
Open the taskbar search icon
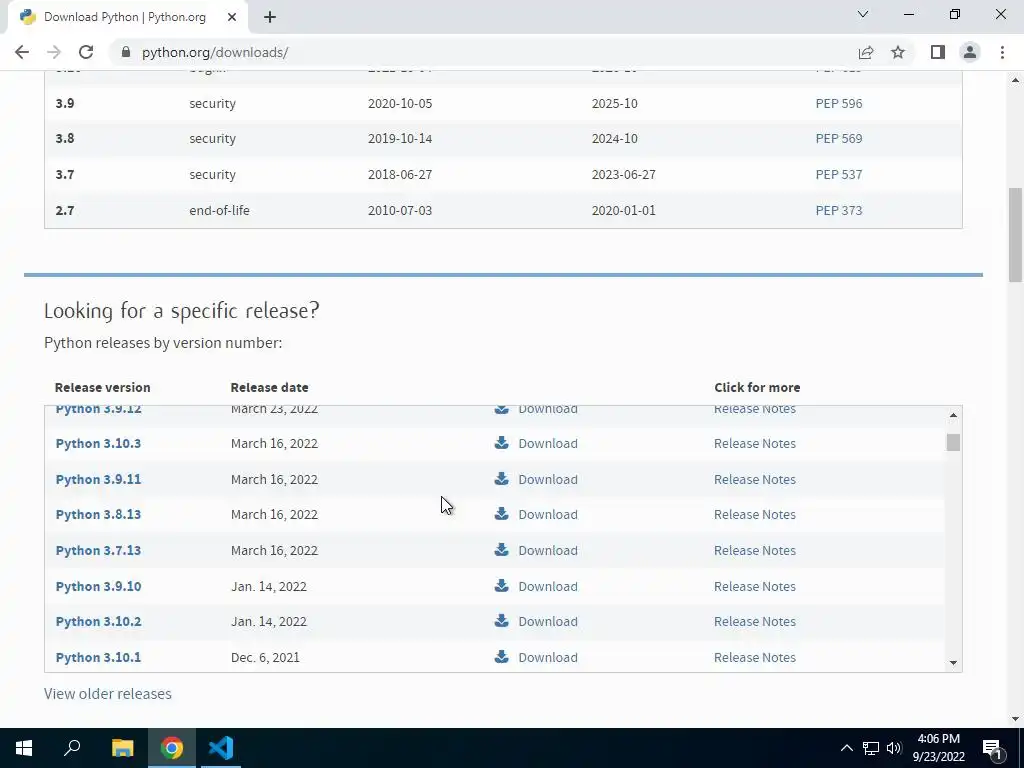(72, 748)
